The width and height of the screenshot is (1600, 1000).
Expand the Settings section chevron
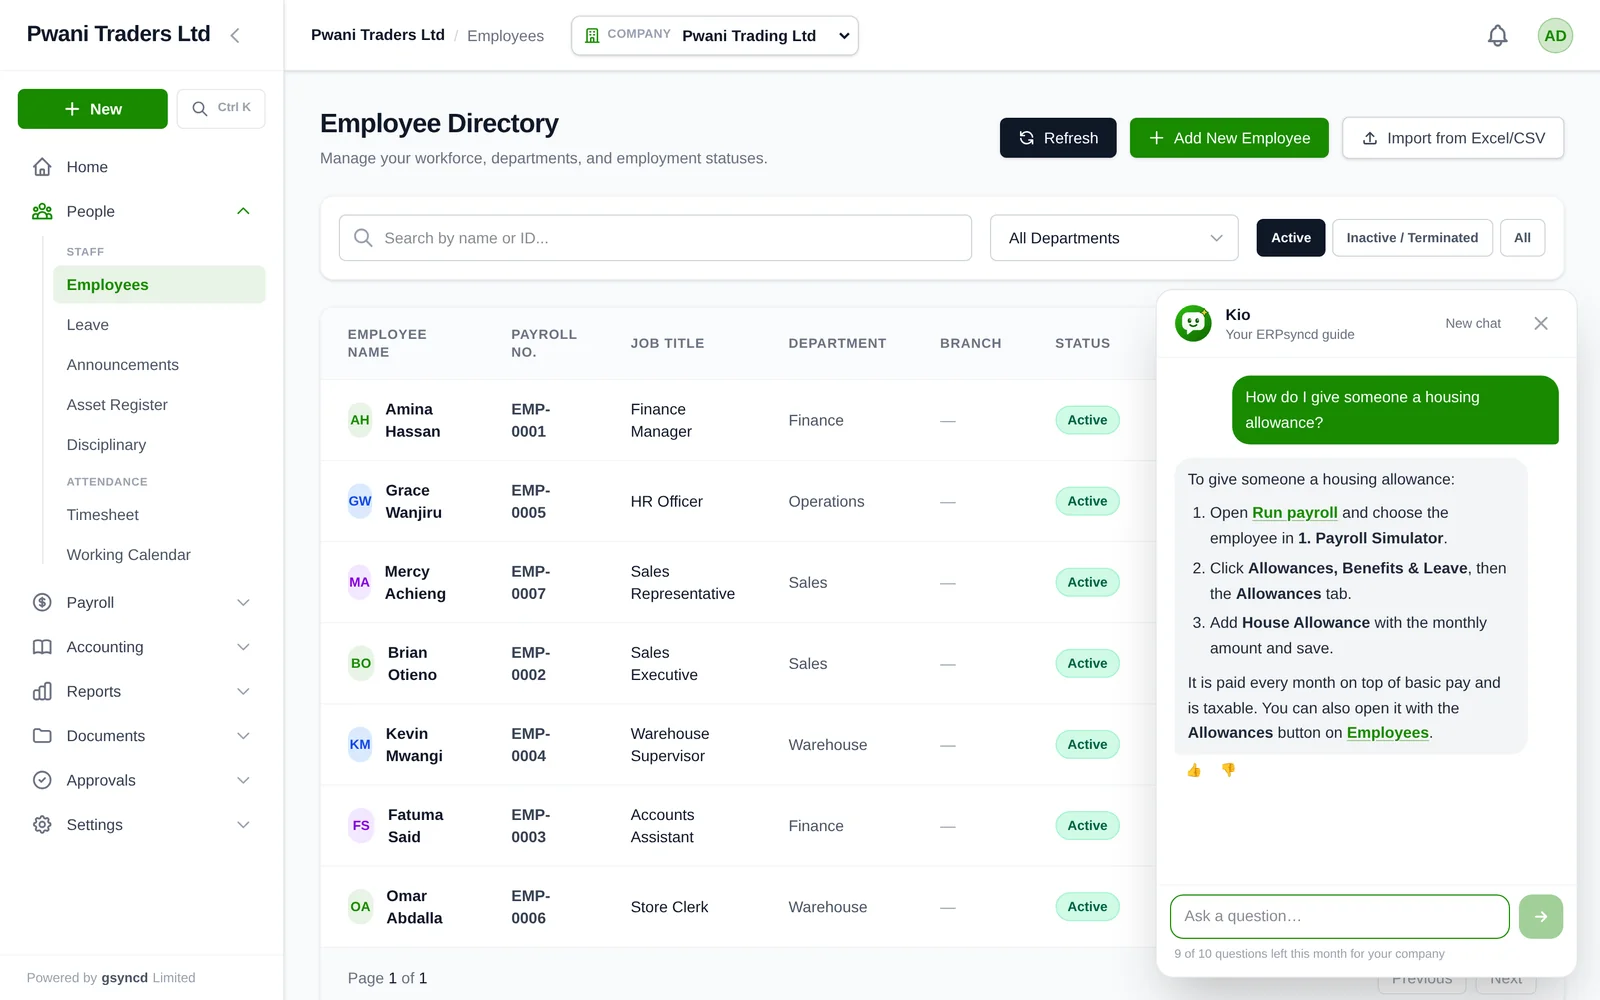(243, 825)
